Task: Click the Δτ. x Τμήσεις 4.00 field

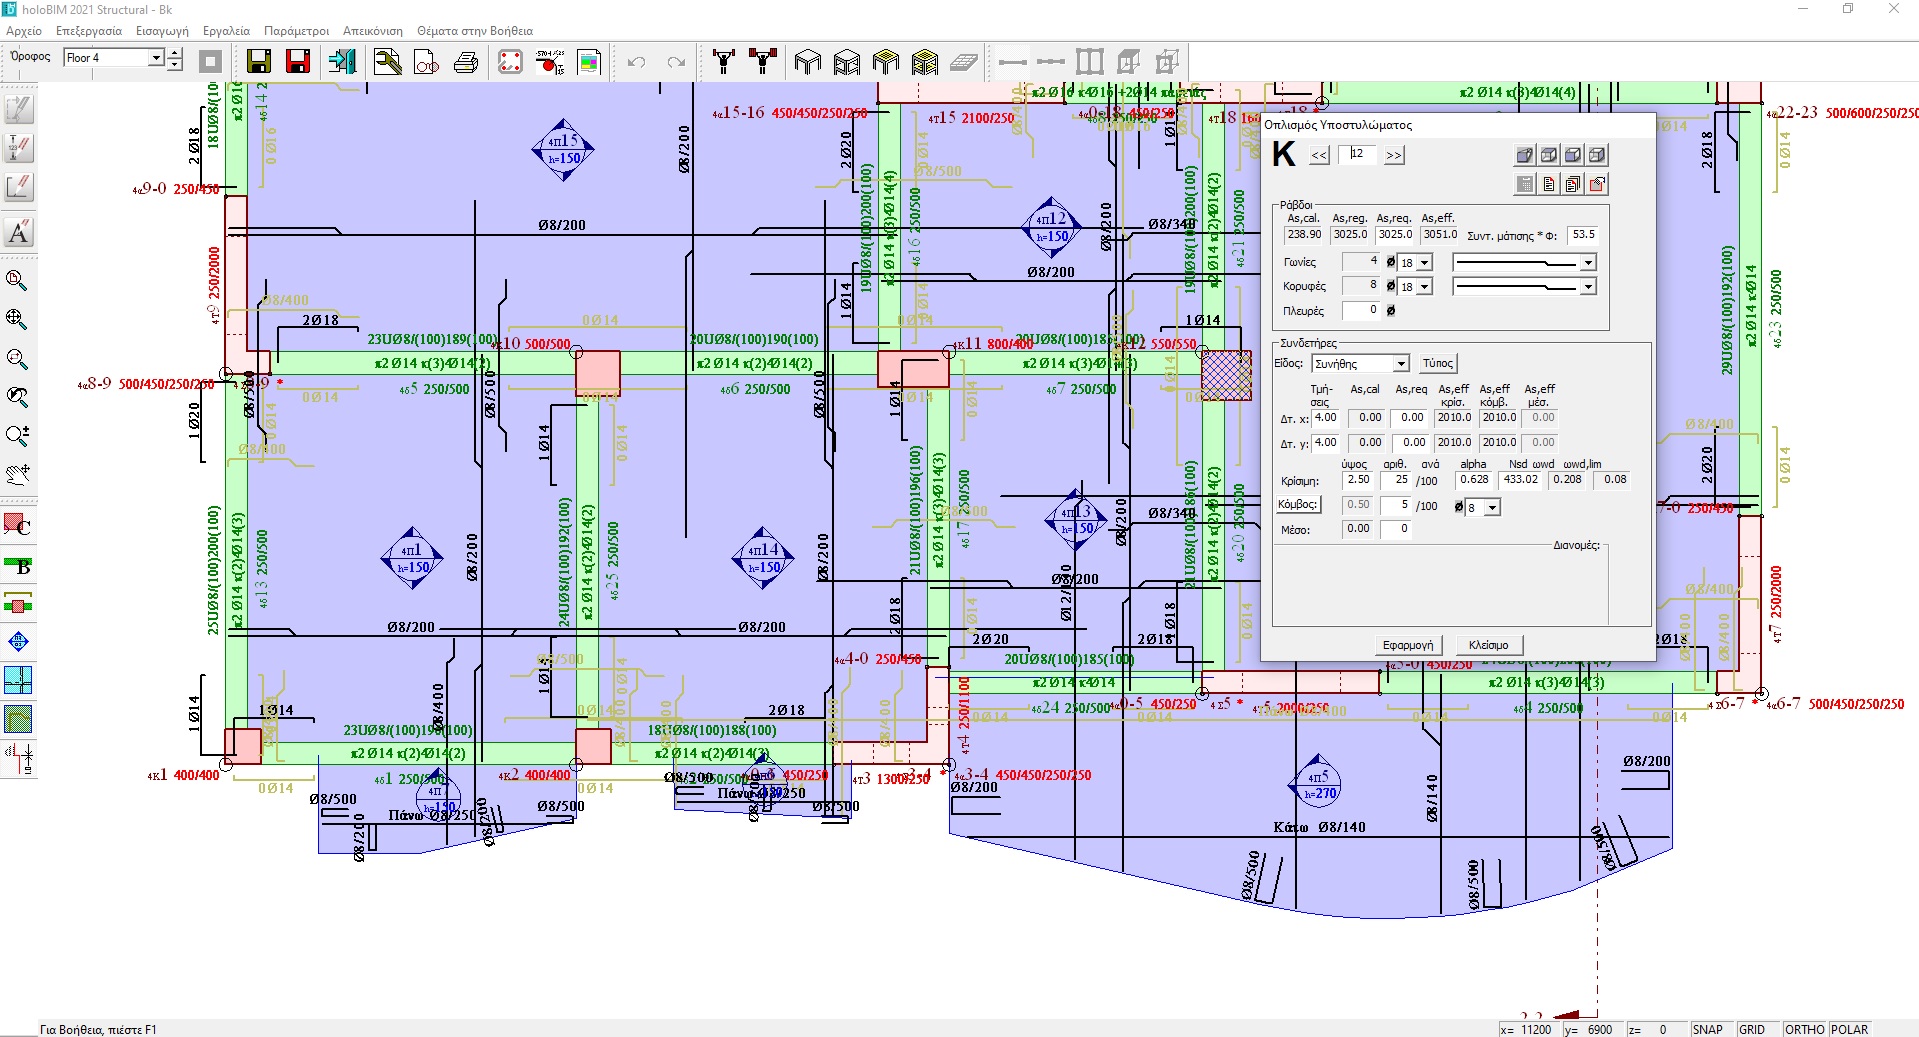Action: tap(1325, 418)
